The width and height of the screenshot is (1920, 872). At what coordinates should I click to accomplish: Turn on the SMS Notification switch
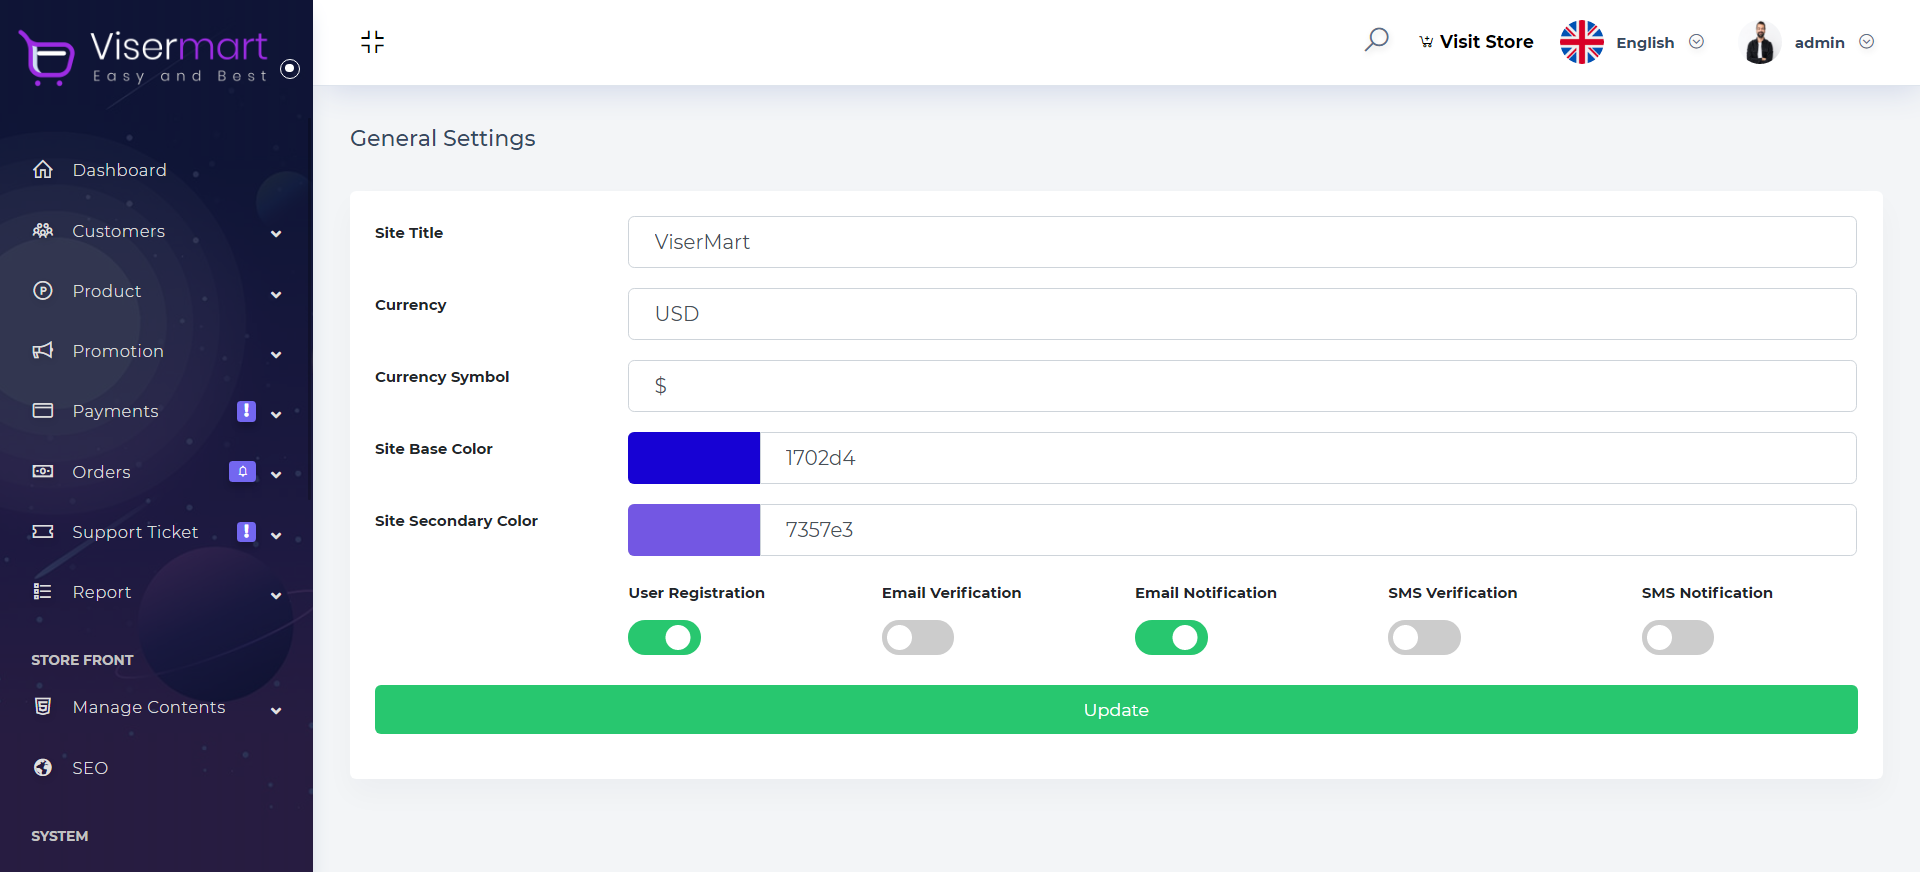[1677, 637]
